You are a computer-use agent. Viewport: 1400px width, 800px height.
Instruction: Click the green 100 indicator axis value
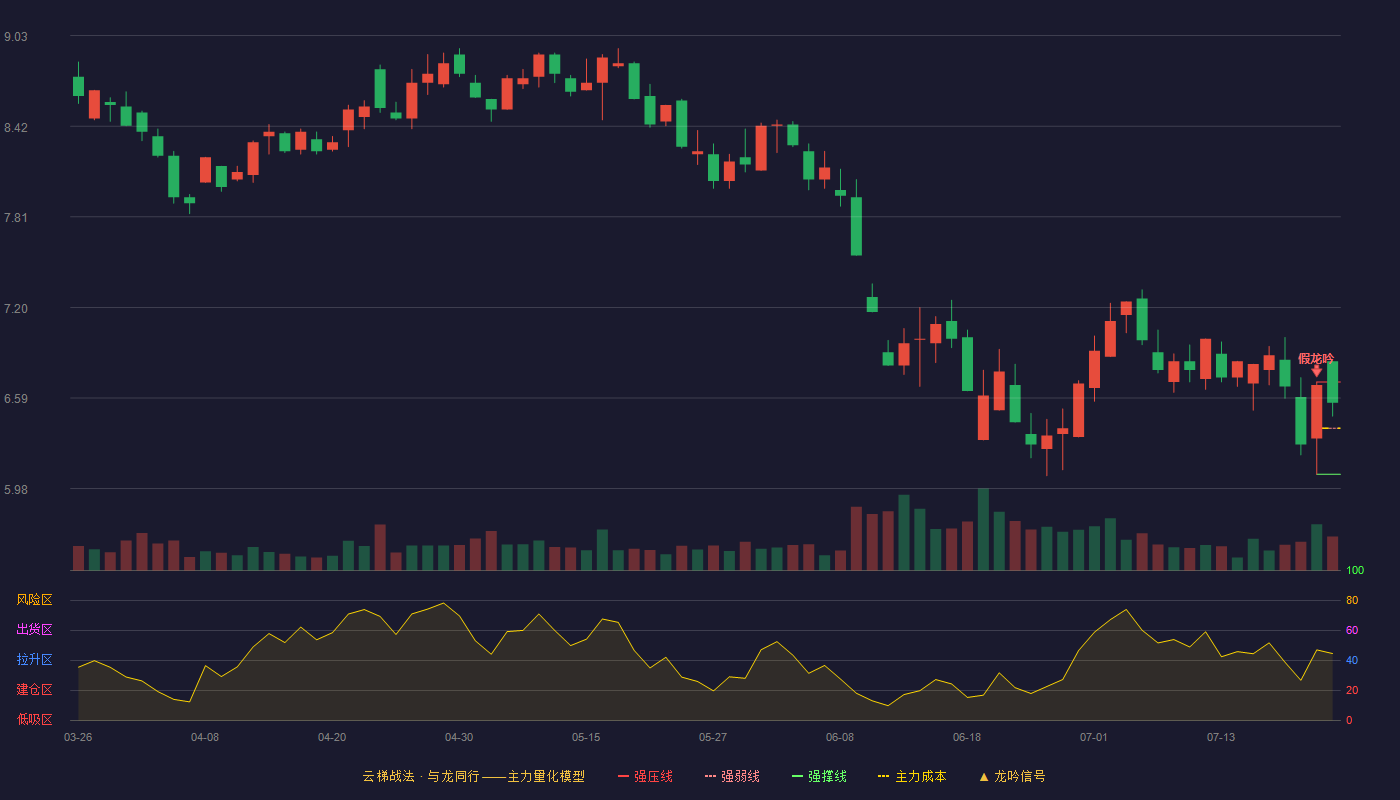pos(1355,571)
